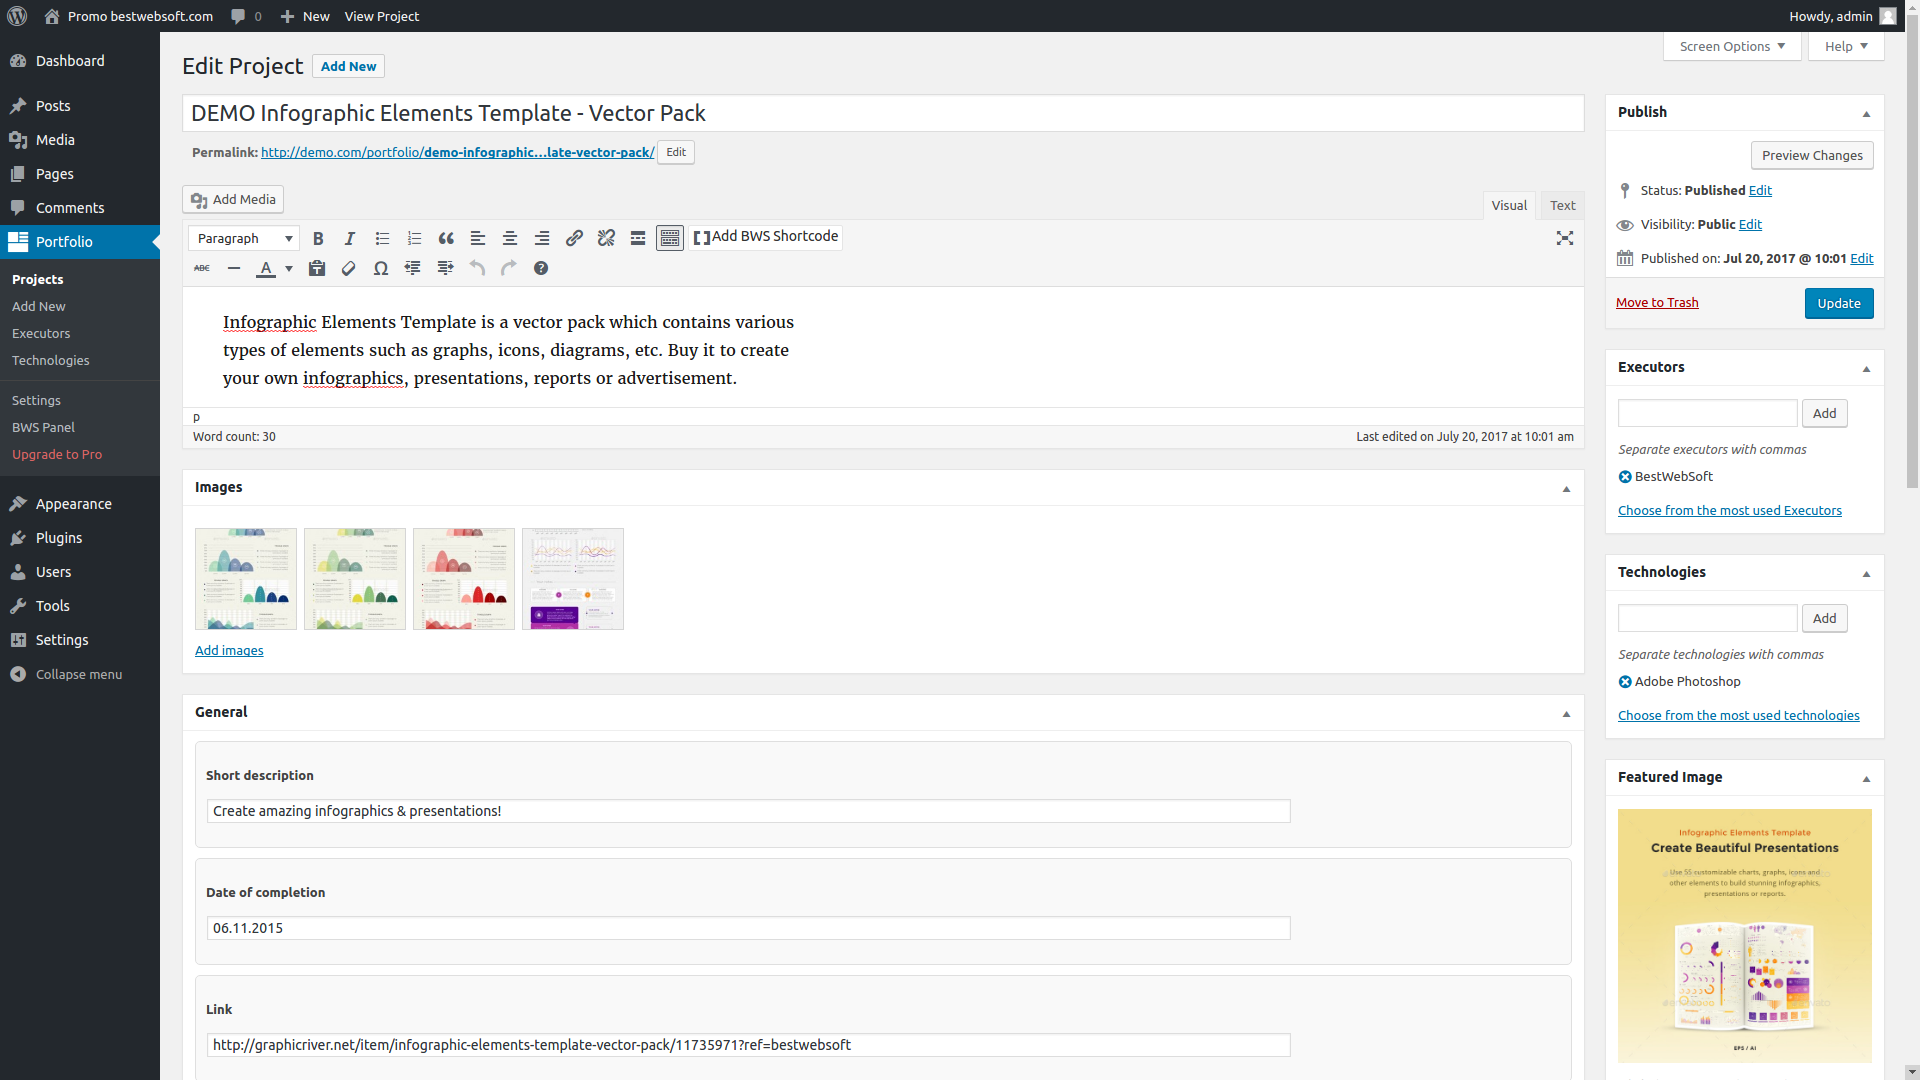Paste as text icon

317,268
